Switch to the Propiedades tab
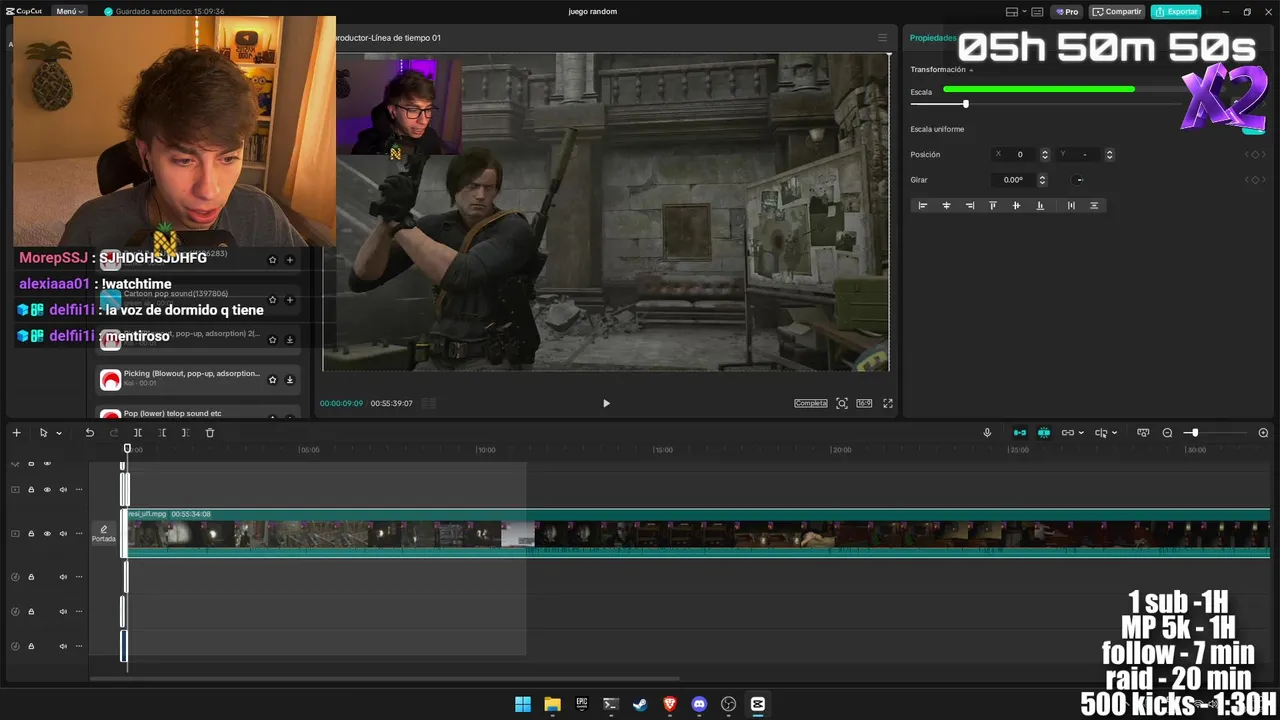Image resolution: width=1280 pixels, height=720 pixels. click(x=931, y=38)
